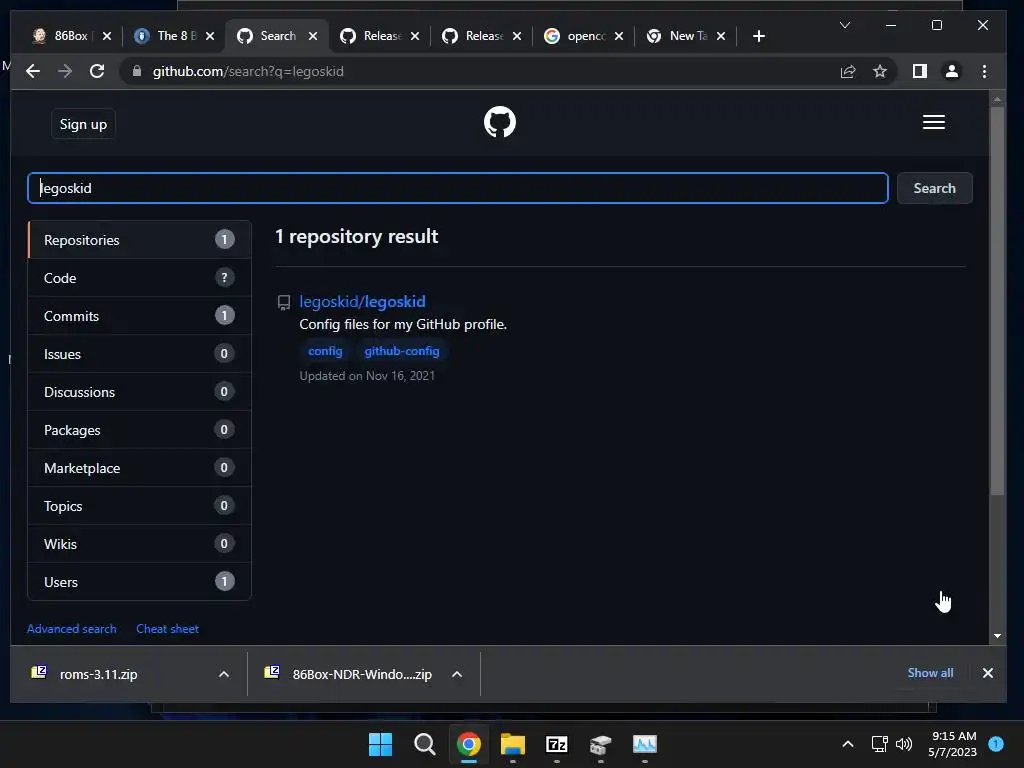Open the graph monitor app in taskbar
1024x768 pixels.
(645, 744)
